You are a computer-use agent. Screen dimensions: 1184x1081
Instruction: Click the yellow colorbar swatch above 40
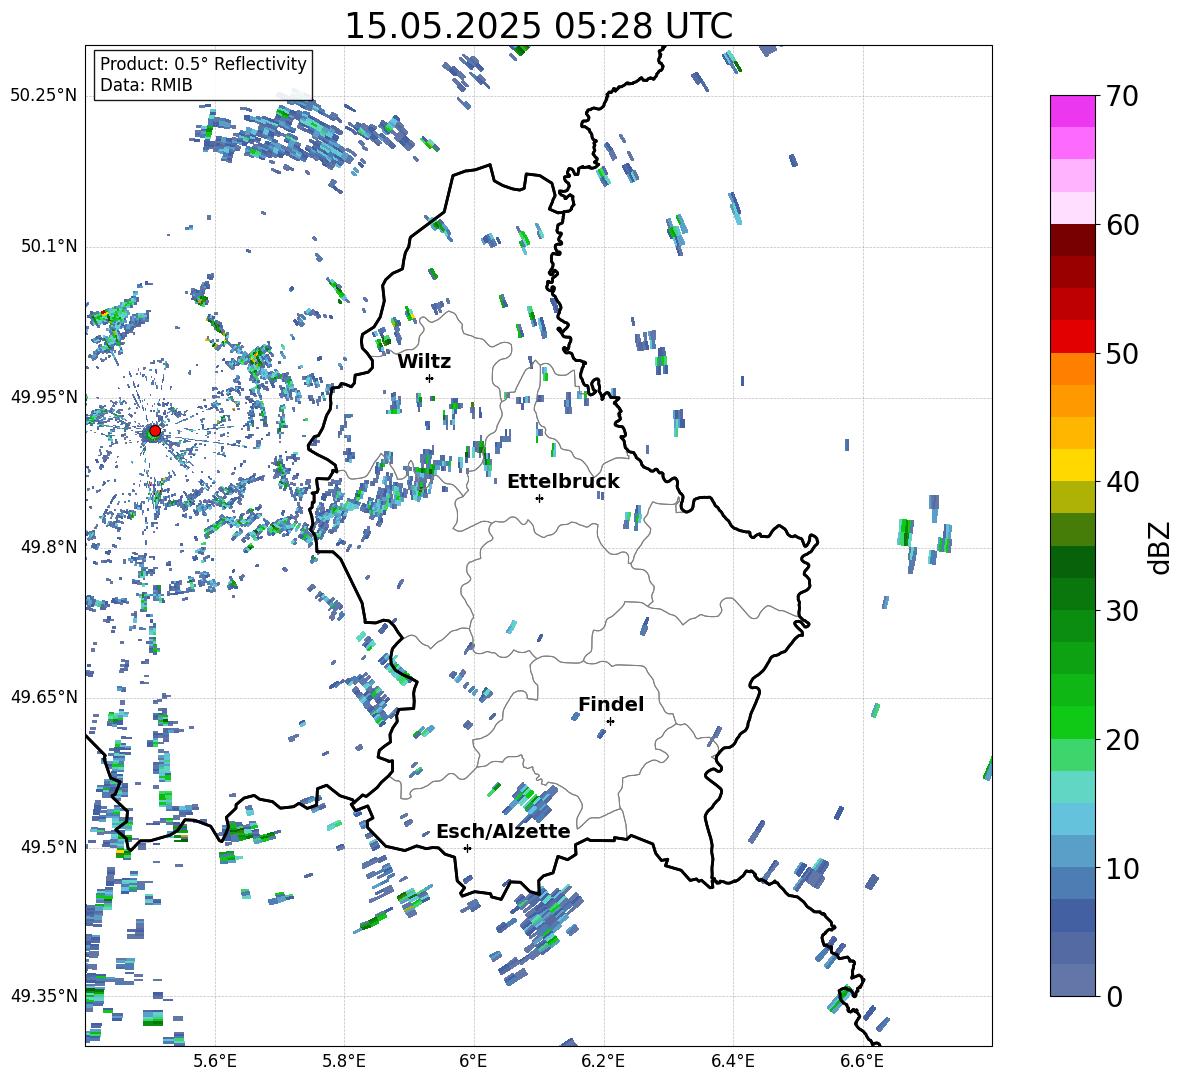(1072, 465)
